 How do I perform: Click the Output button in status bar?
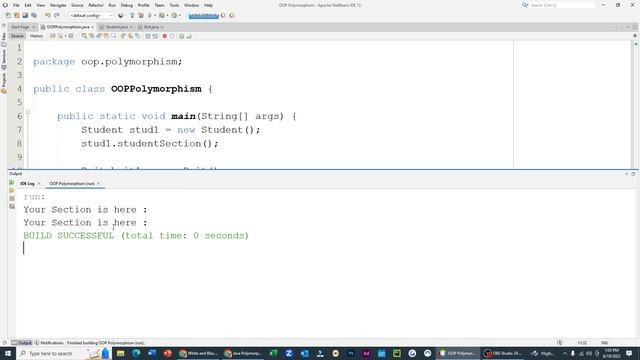pos(22,343)
